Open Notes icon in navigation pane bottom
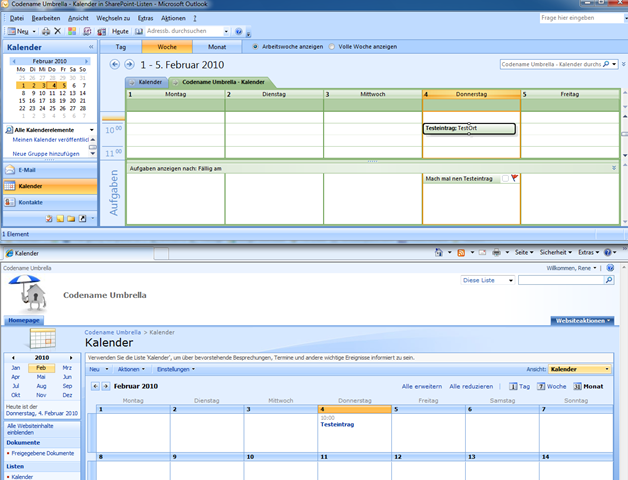This screenshot has height=480, width=628. click(60, 218)
